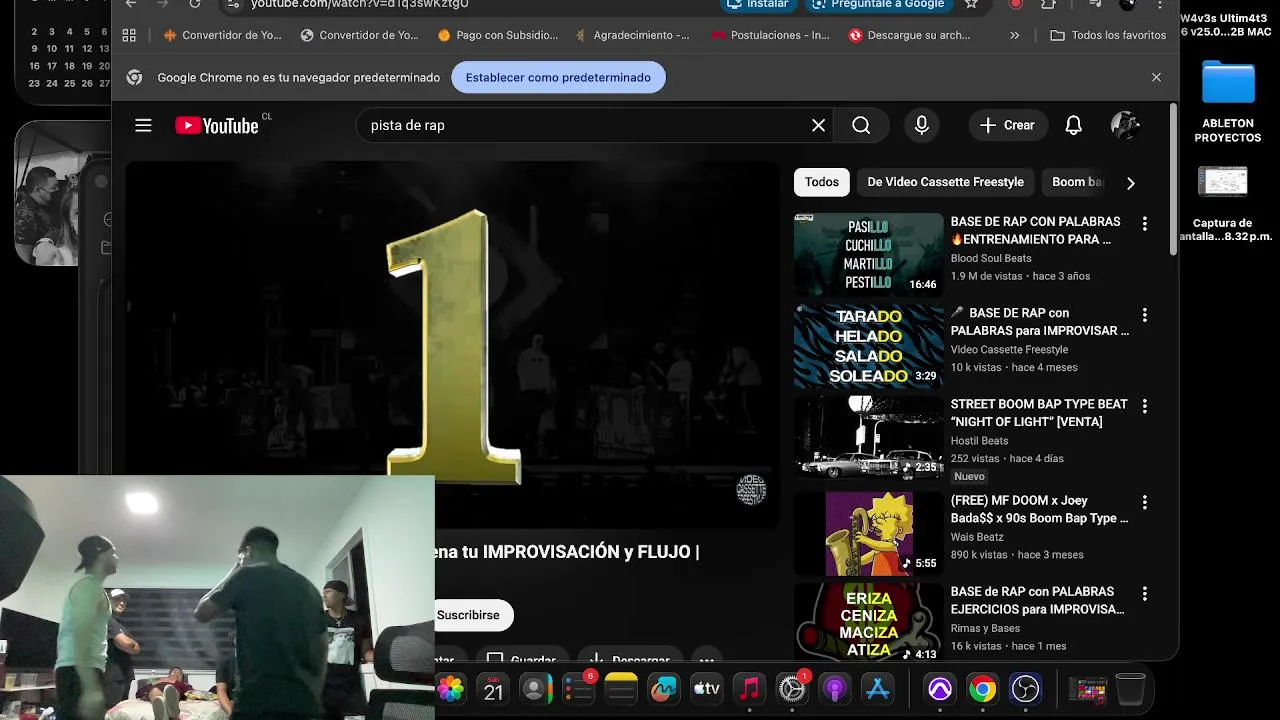Image resolution: width=1280 pixels, height=720 pixels.
Task: Play the Lisa Simpson saxophone thumbnail
Action: pyautogui.click(x=868, y=533)
